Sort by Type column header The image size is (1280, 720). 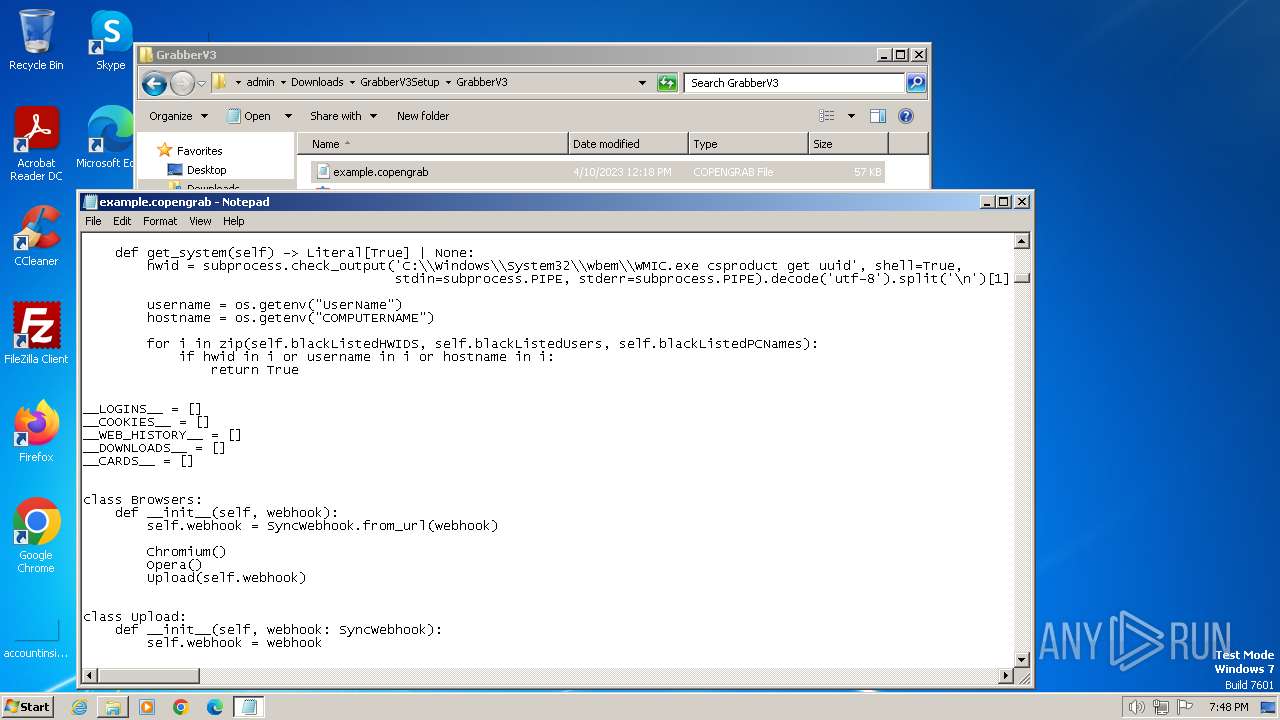pos(748,144)
